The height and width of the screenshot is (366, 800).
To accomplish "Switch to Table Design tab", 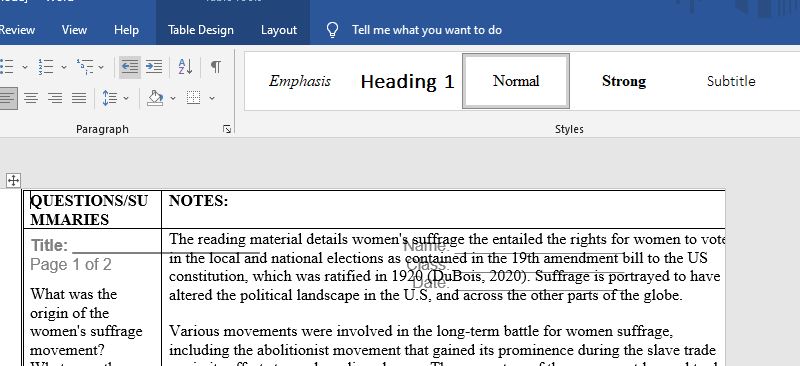I will 201,30.
